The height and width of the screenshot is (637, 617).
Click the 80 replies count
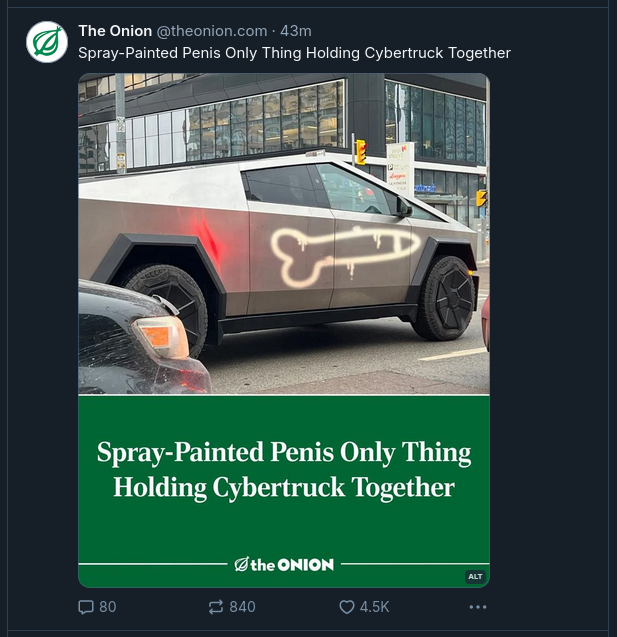pos(108,607)
